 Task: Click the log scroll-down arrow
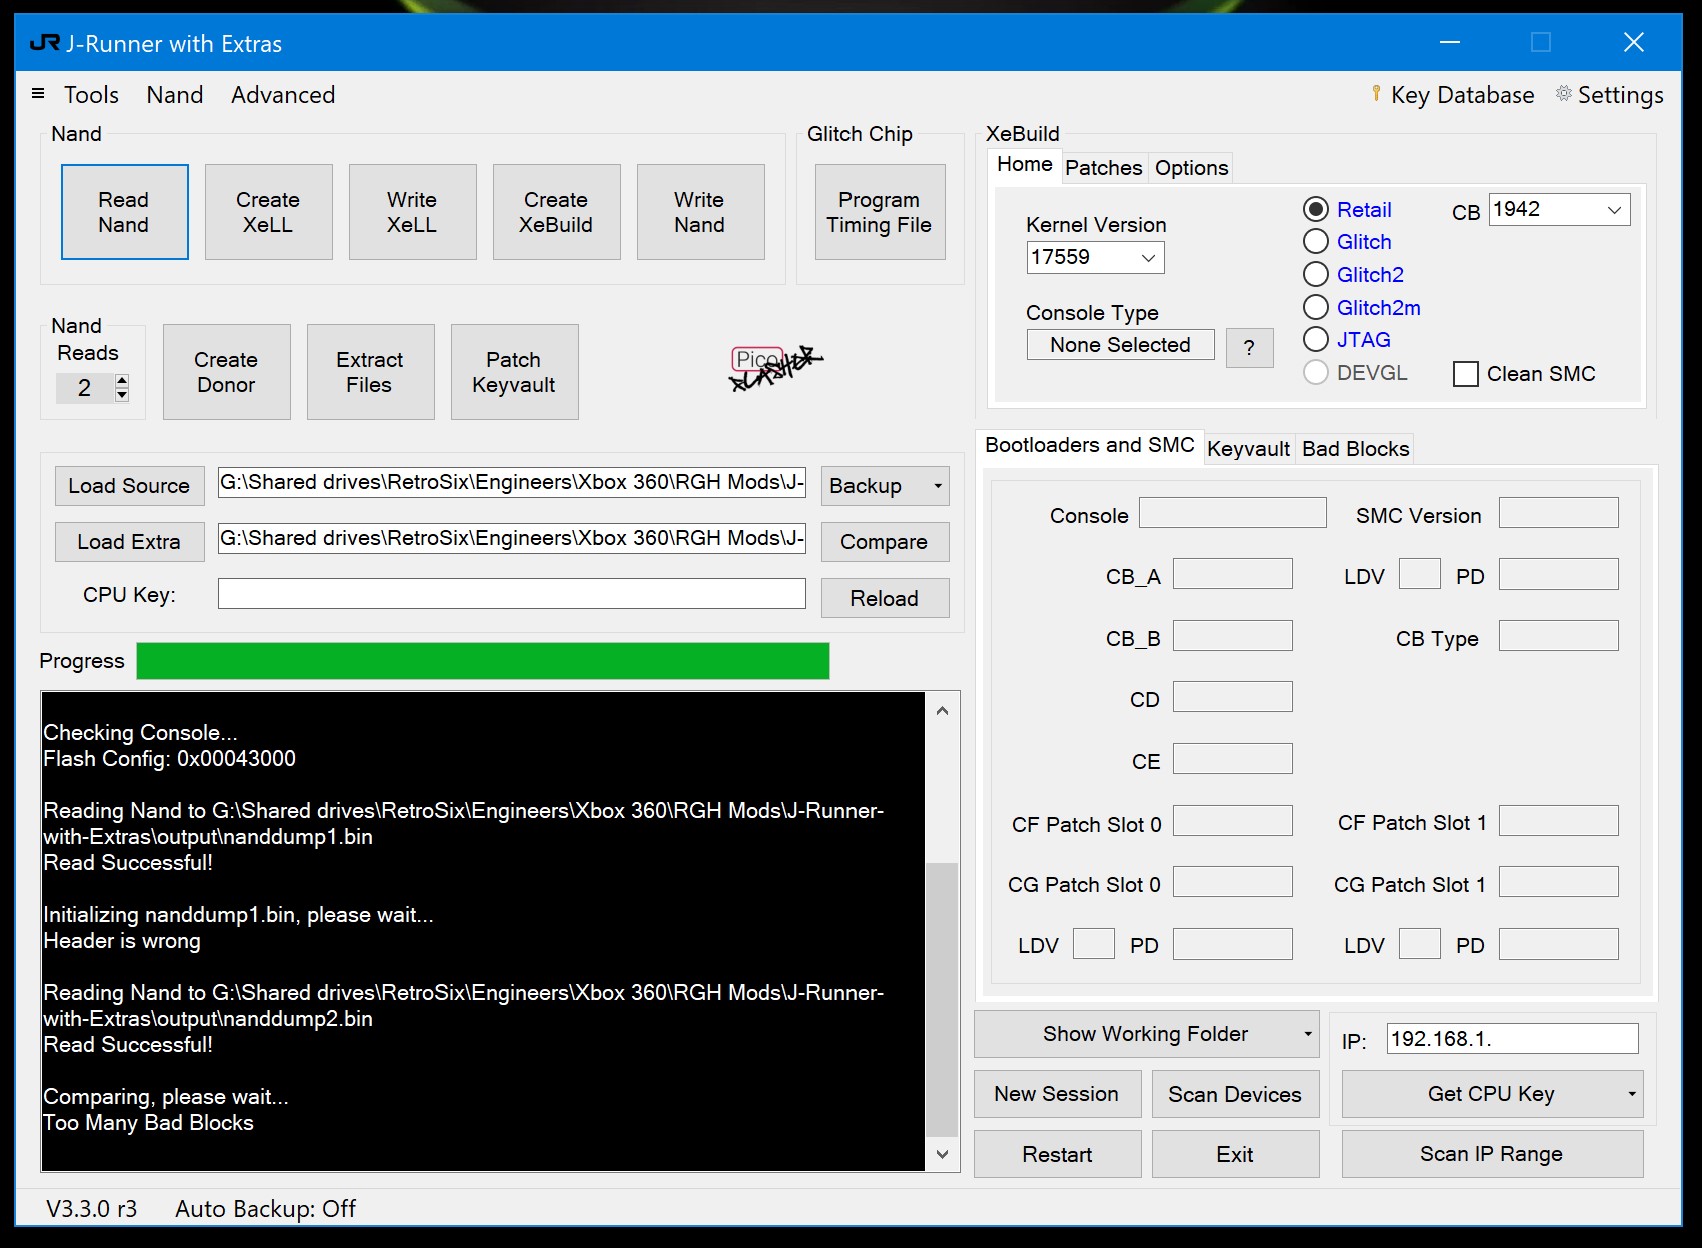941,1153
